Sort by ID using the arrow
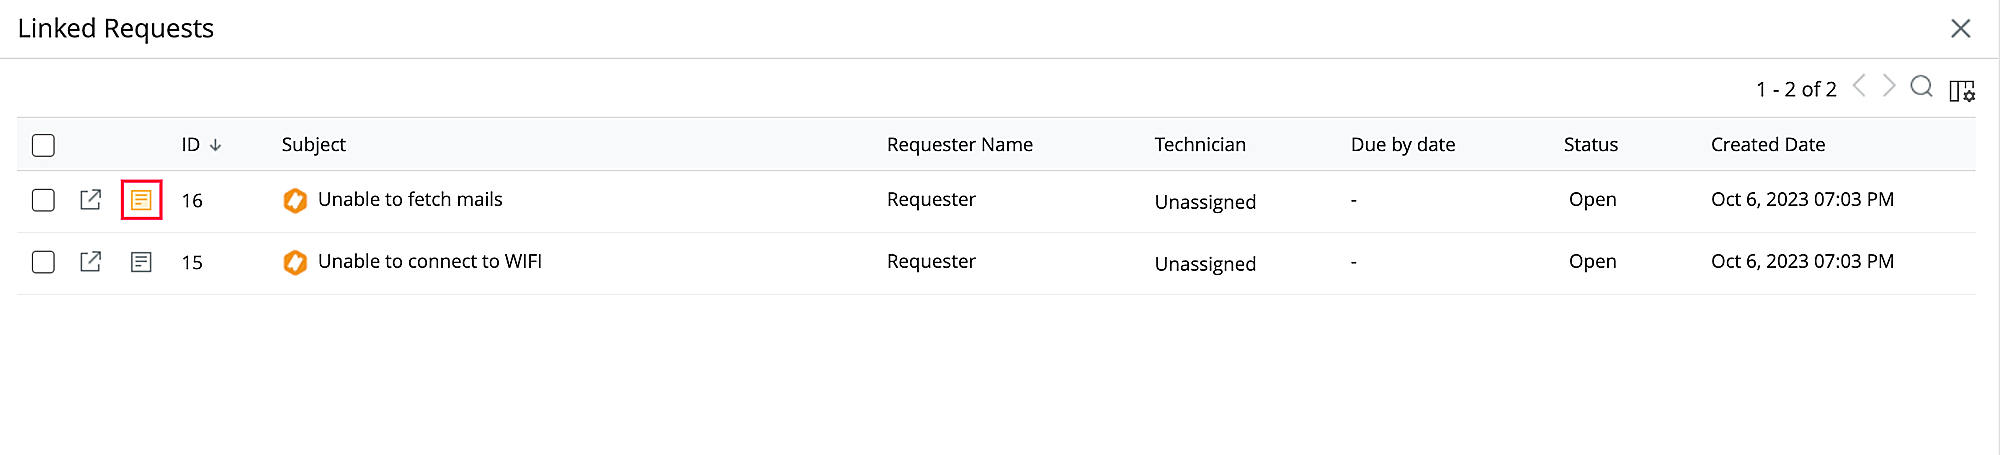 tap(215, 145)
